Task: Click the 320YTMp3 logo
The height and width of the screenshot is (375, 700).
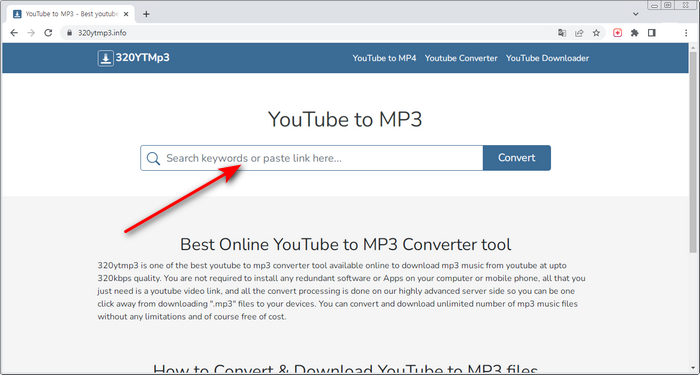Action: coord(133,58)
